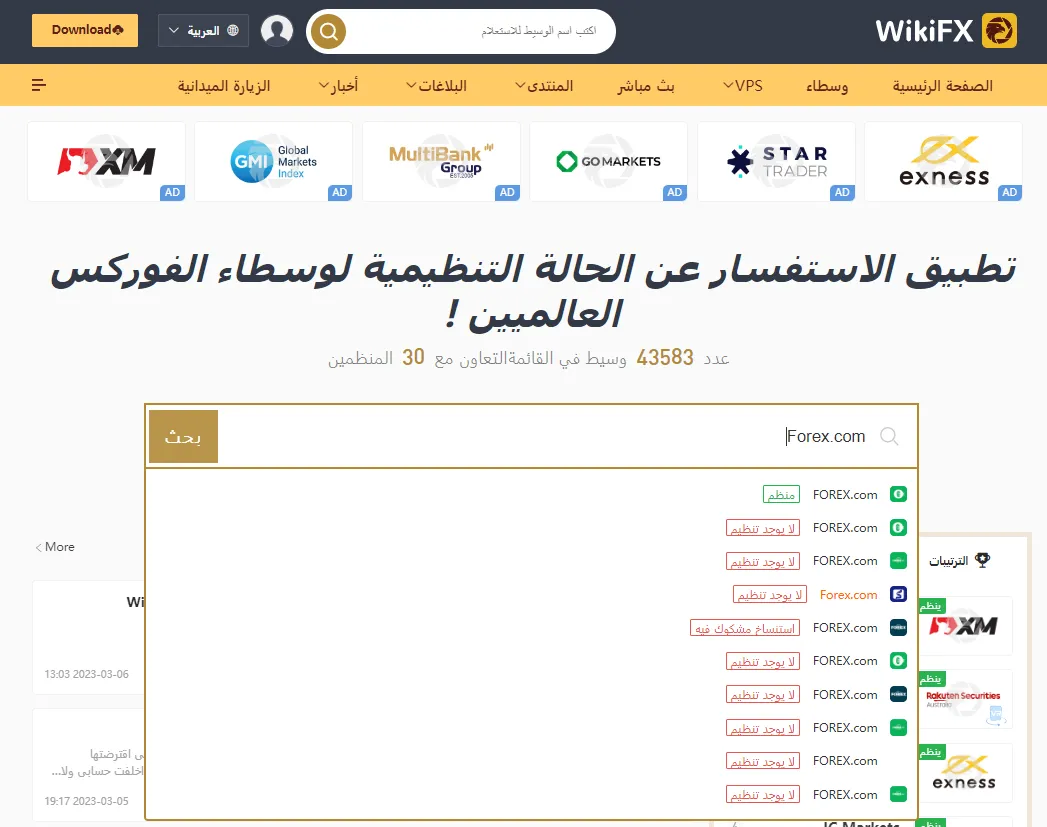Open the Star Trader ad banner
Image resolution: width=1047 pixels, height=827 pixels.
point(777,162)
